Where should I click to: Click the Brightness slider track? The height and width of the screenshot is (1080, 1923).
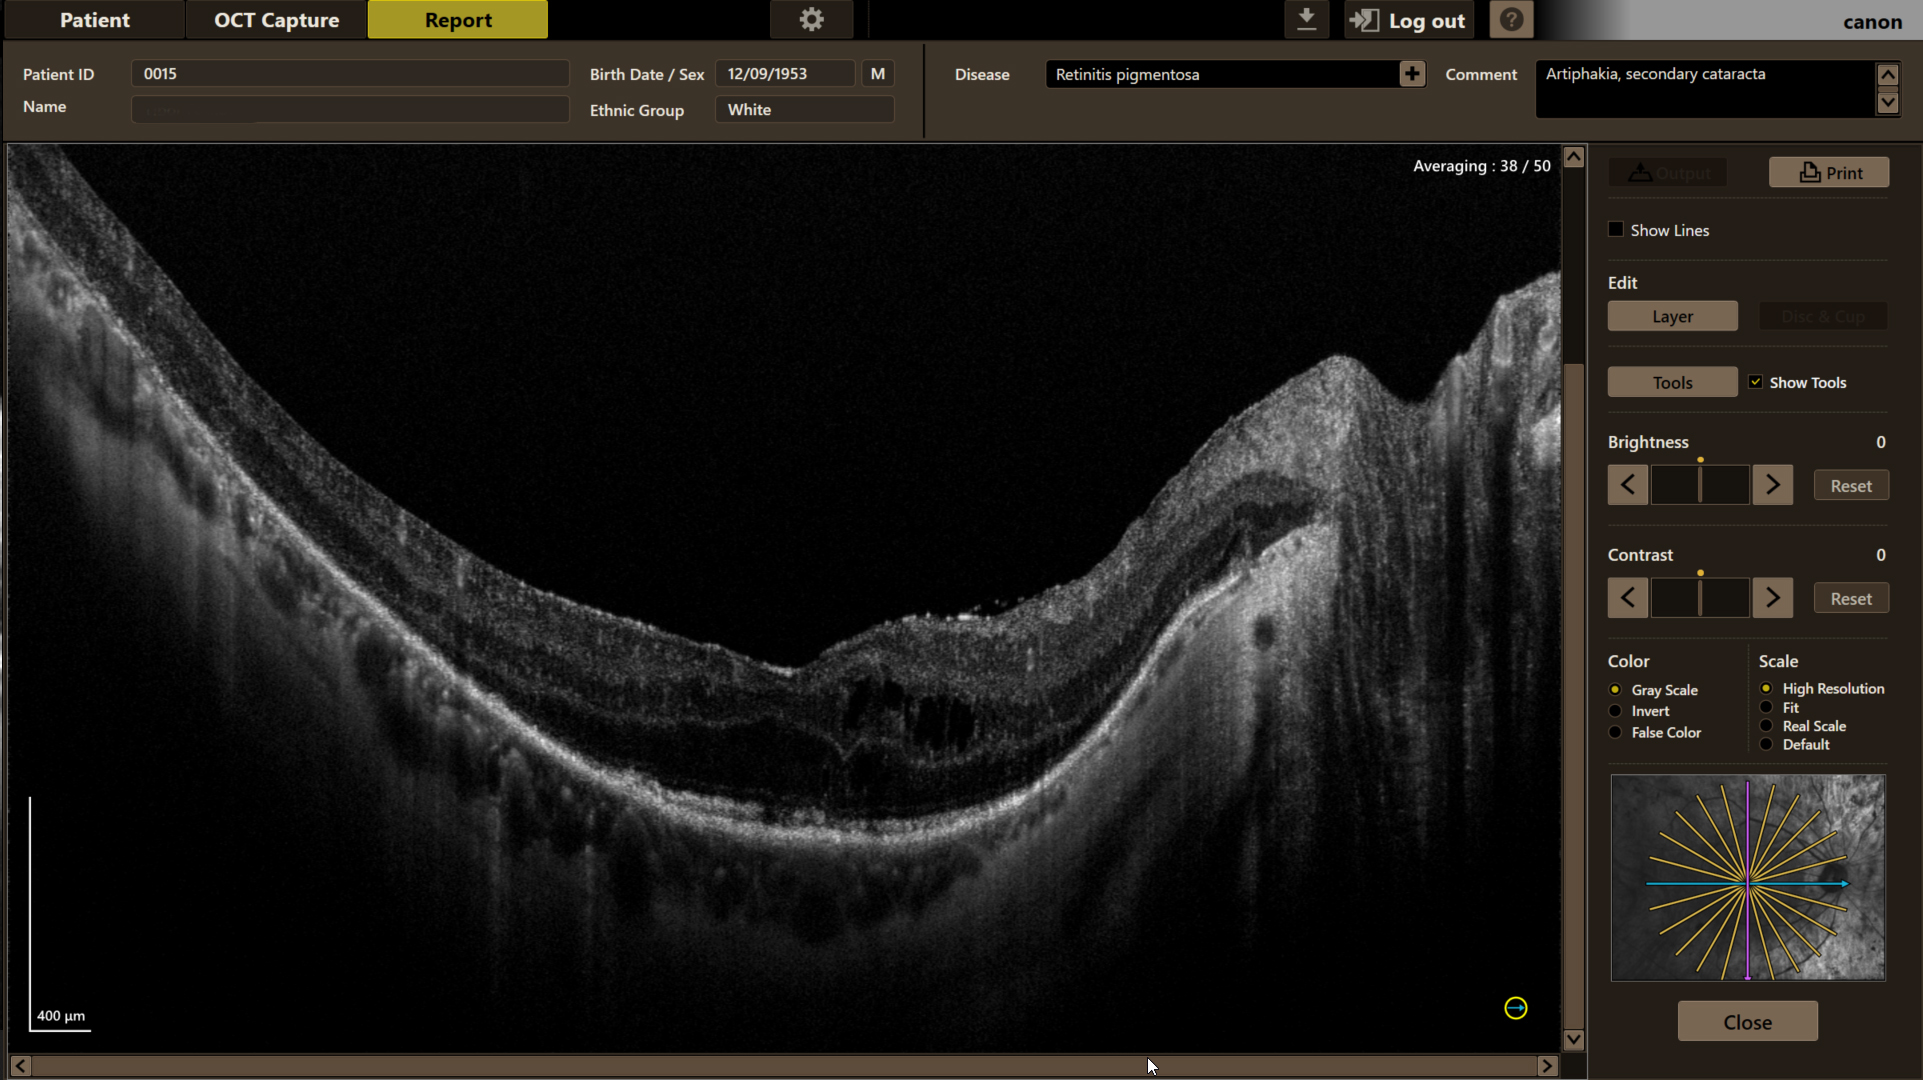pyautogui.click(x=1699, y=485)
